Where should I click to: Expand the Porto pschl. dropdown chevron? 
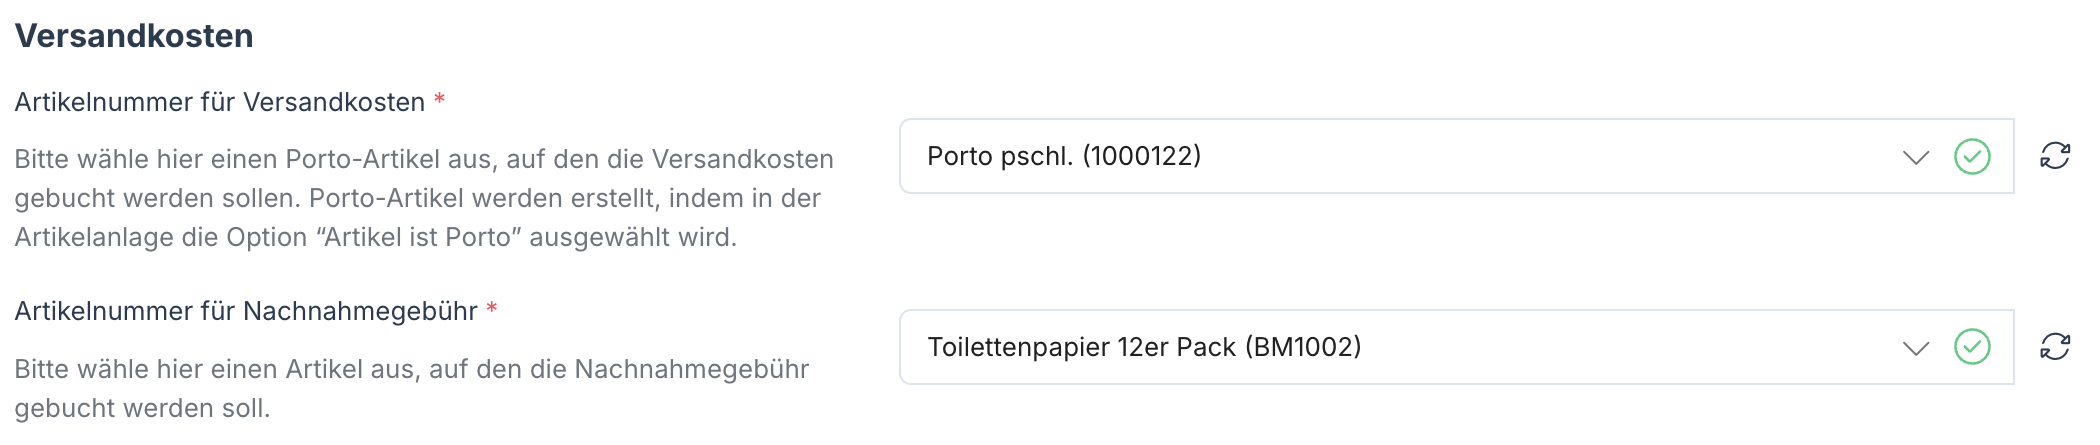tap(1915, 157)
